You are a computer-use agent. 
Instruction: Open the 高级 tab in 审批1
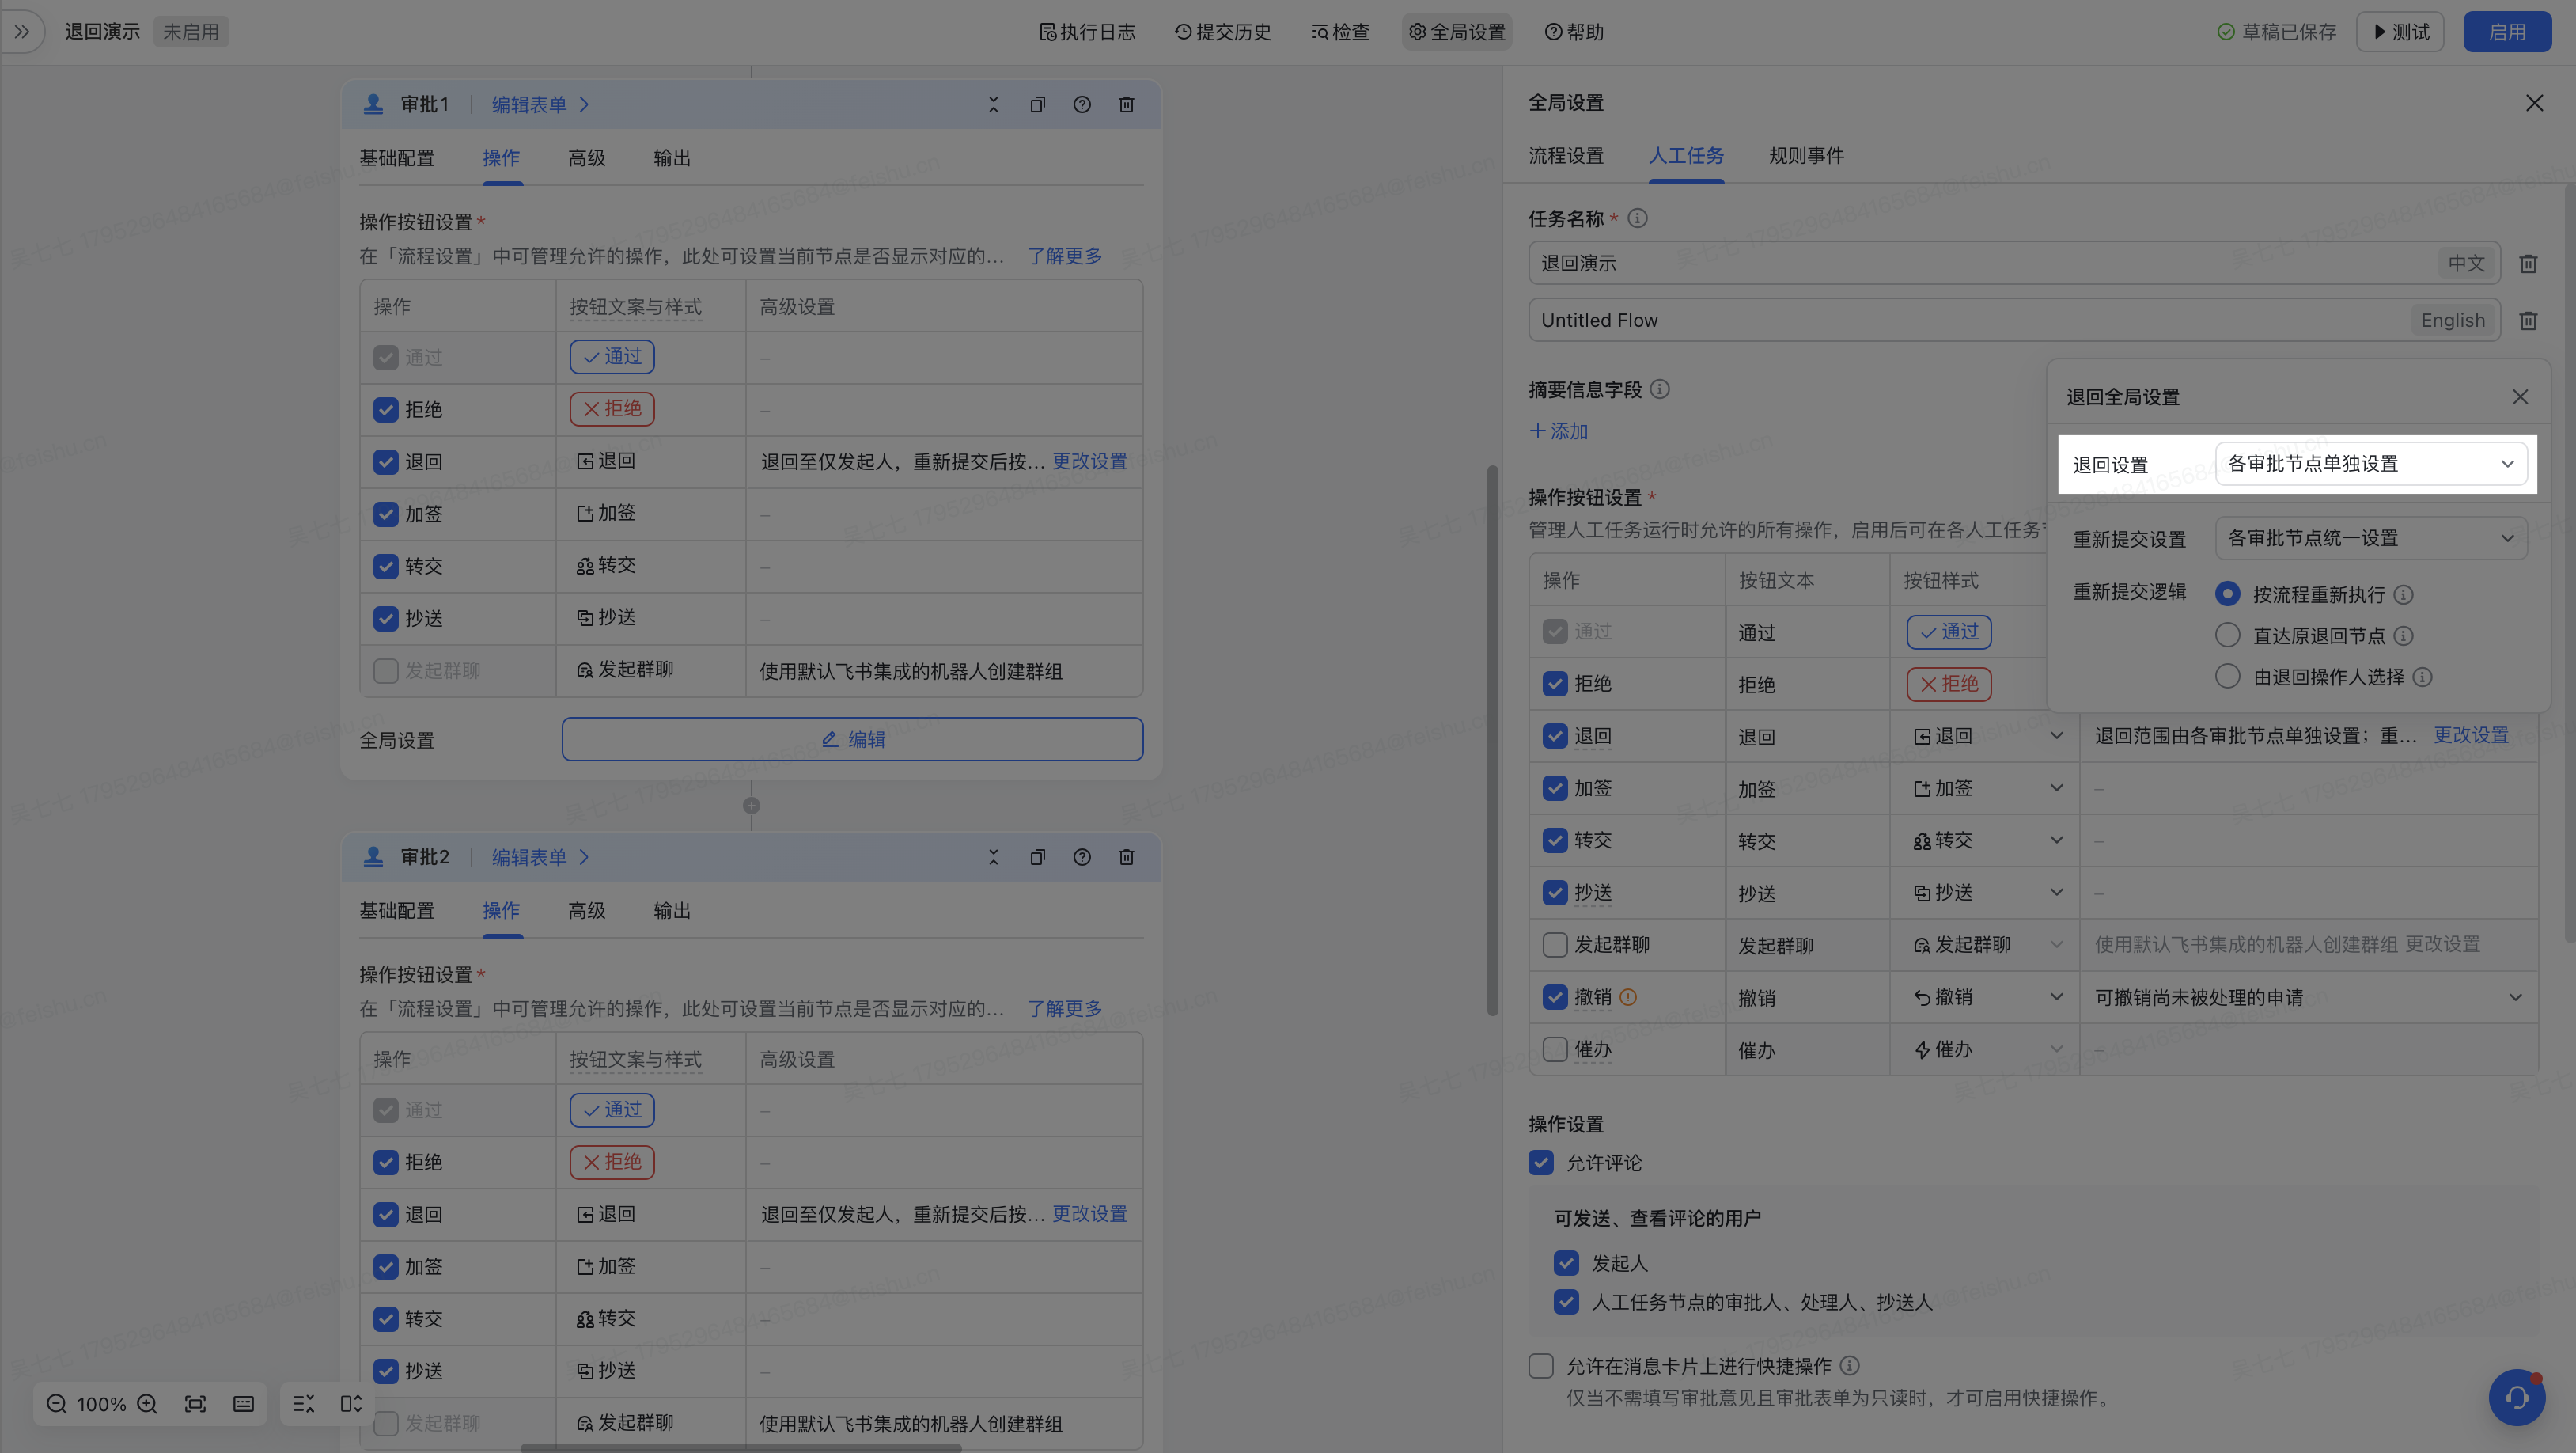[586, 158]
